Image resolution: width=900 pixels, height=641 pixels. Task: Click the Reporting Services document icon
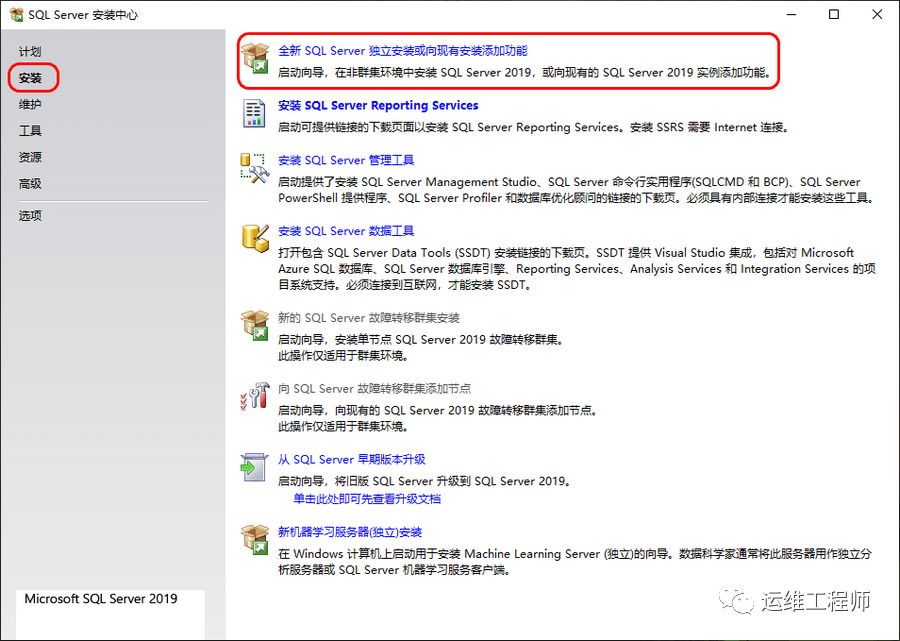pos(254,113)
